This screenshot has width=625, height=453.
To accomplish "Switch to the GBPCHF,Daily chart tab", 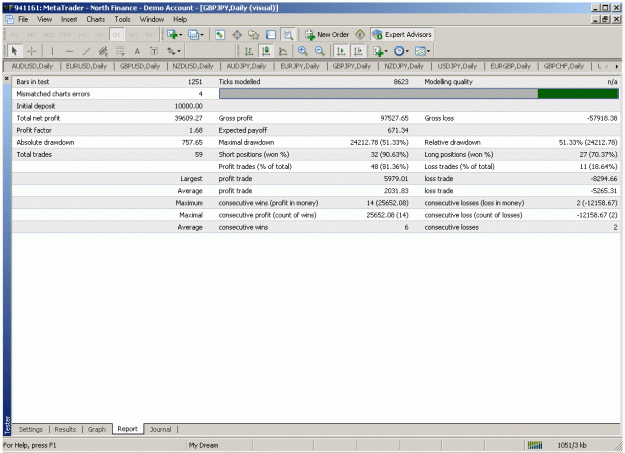I will [x=564, y=66].
